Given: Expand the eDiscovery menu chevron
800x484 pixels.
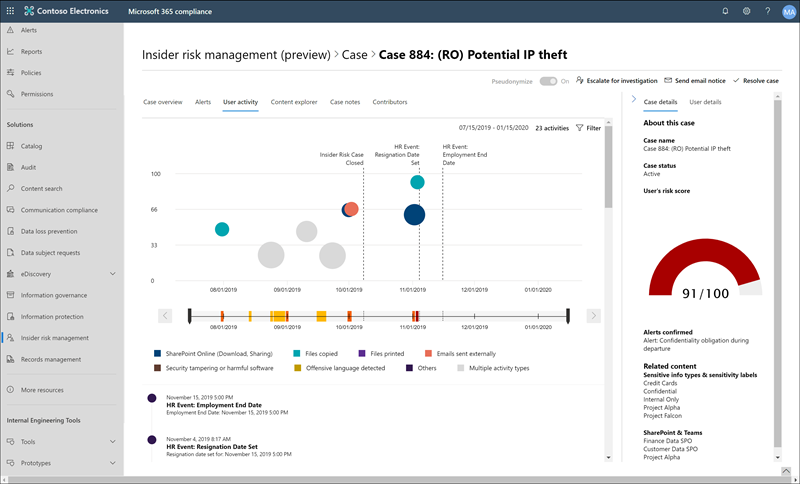Looking at the screenshot, I should pyautogui.click(x=112, y=273).
